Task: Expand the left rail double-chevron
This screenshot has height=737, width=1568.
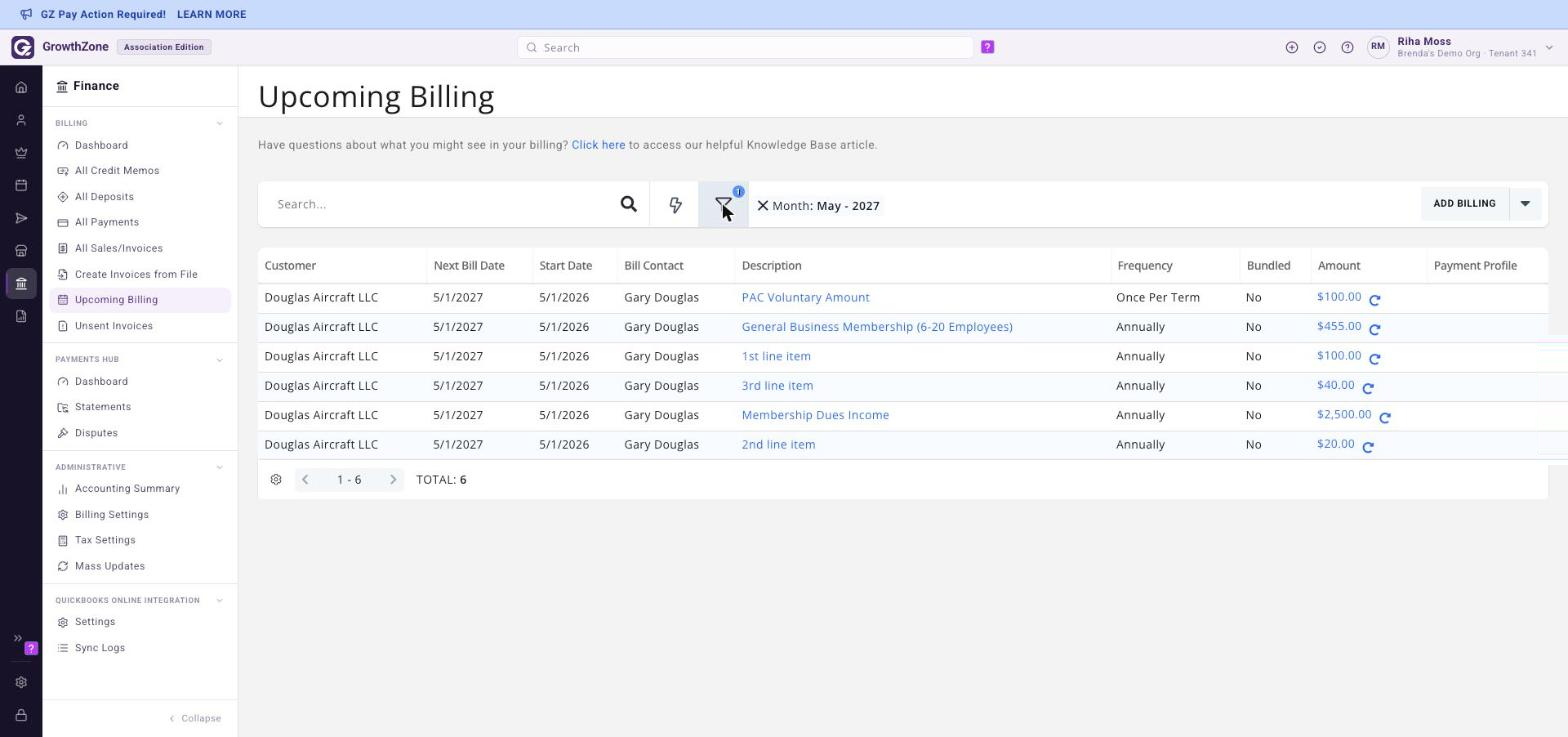Action: click(x=17, y=638)
